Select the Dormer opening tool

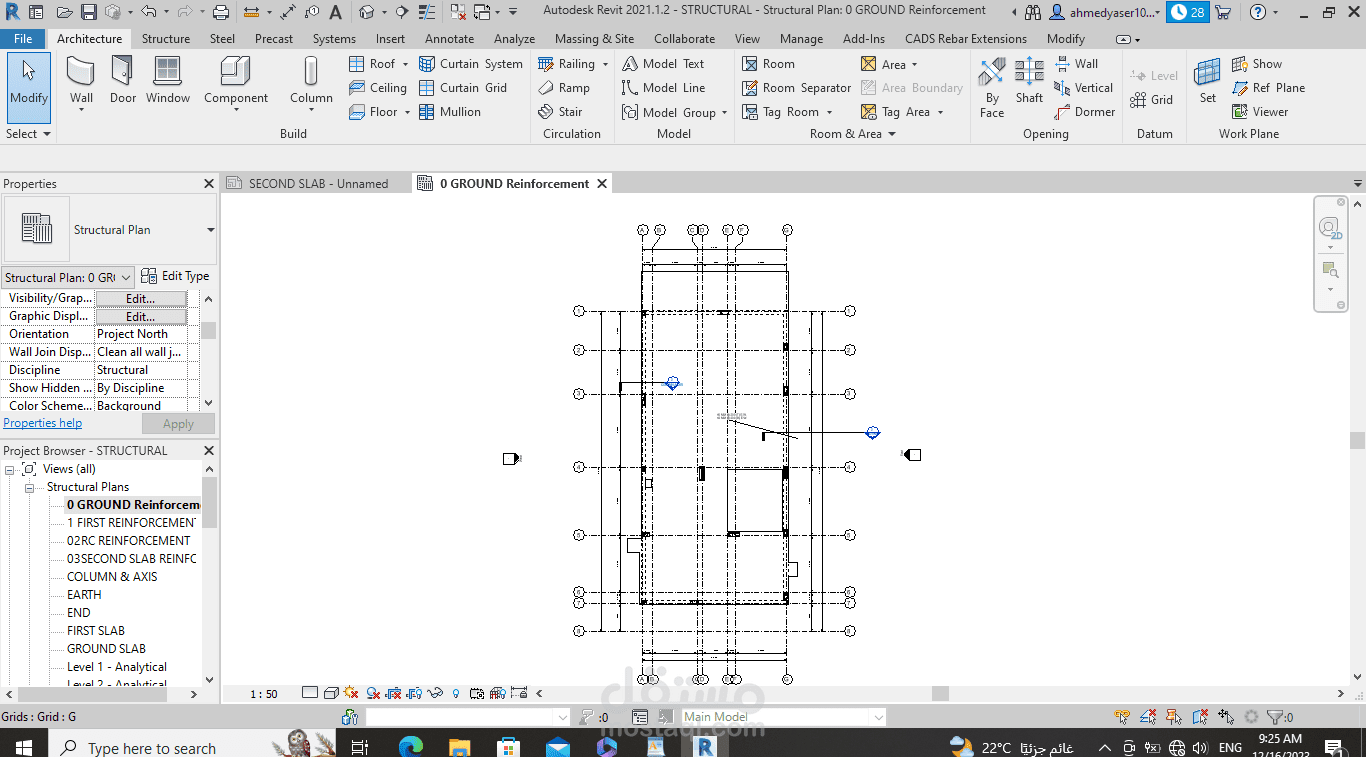pos(1085,112)
